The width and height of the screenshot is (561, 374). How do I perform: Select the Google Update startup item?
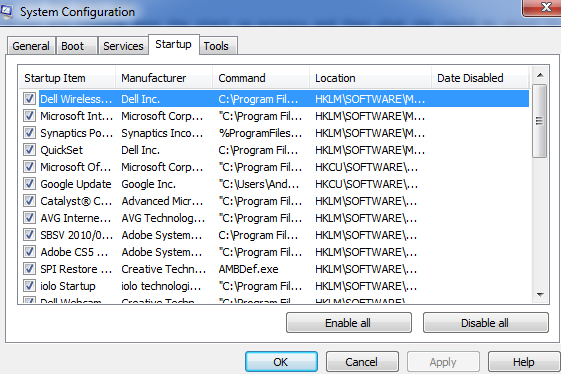(75, 184)
